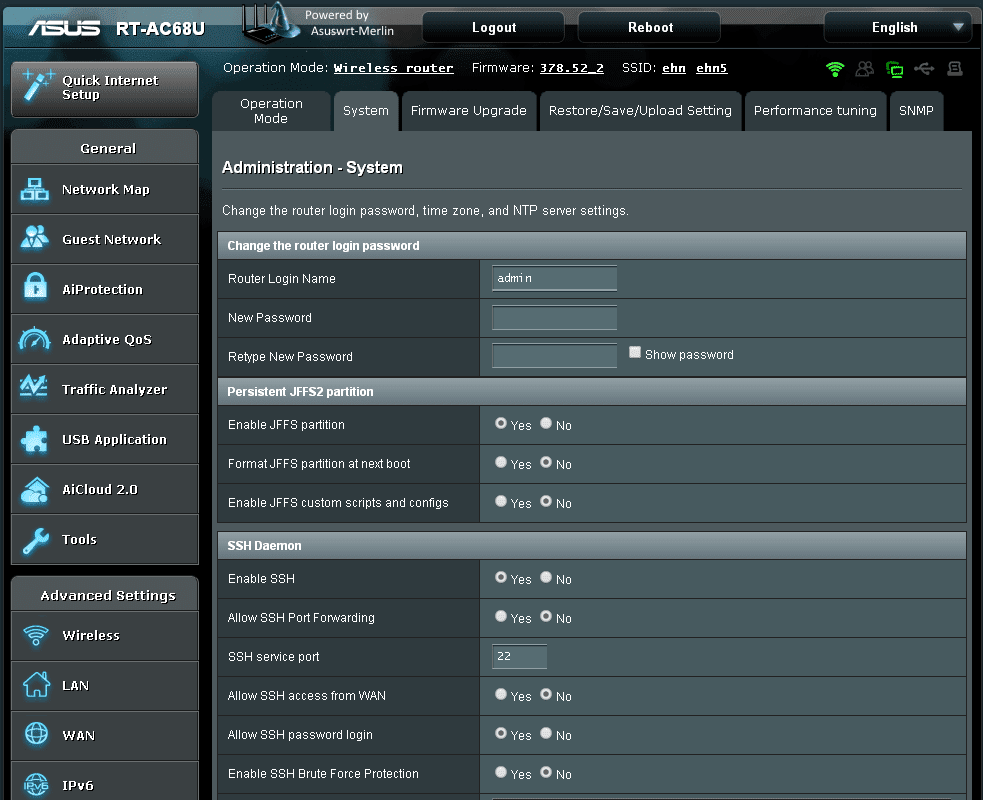This screenshot has width=983, height=800.
Task: Open the English language dropdown
Action: [896, 27]
